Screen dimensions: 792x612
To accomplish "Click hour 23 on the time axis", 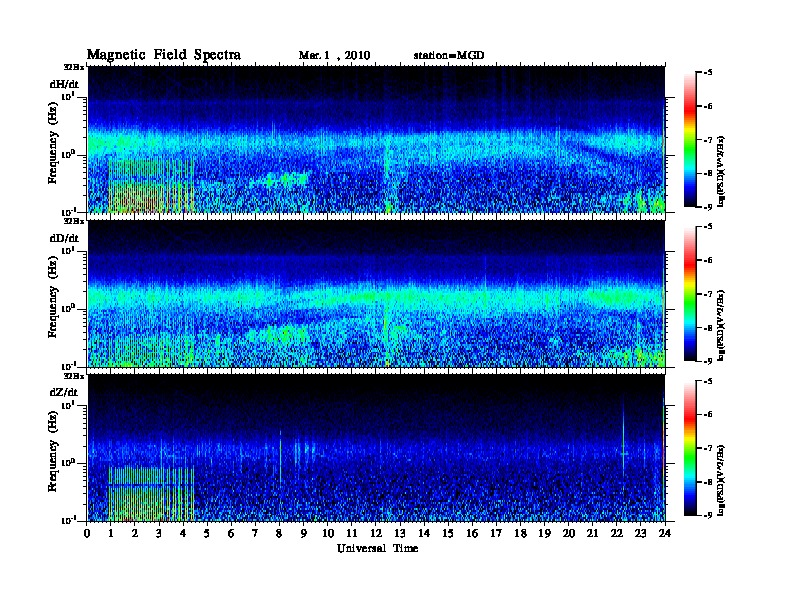I will [x=641, y=533].
